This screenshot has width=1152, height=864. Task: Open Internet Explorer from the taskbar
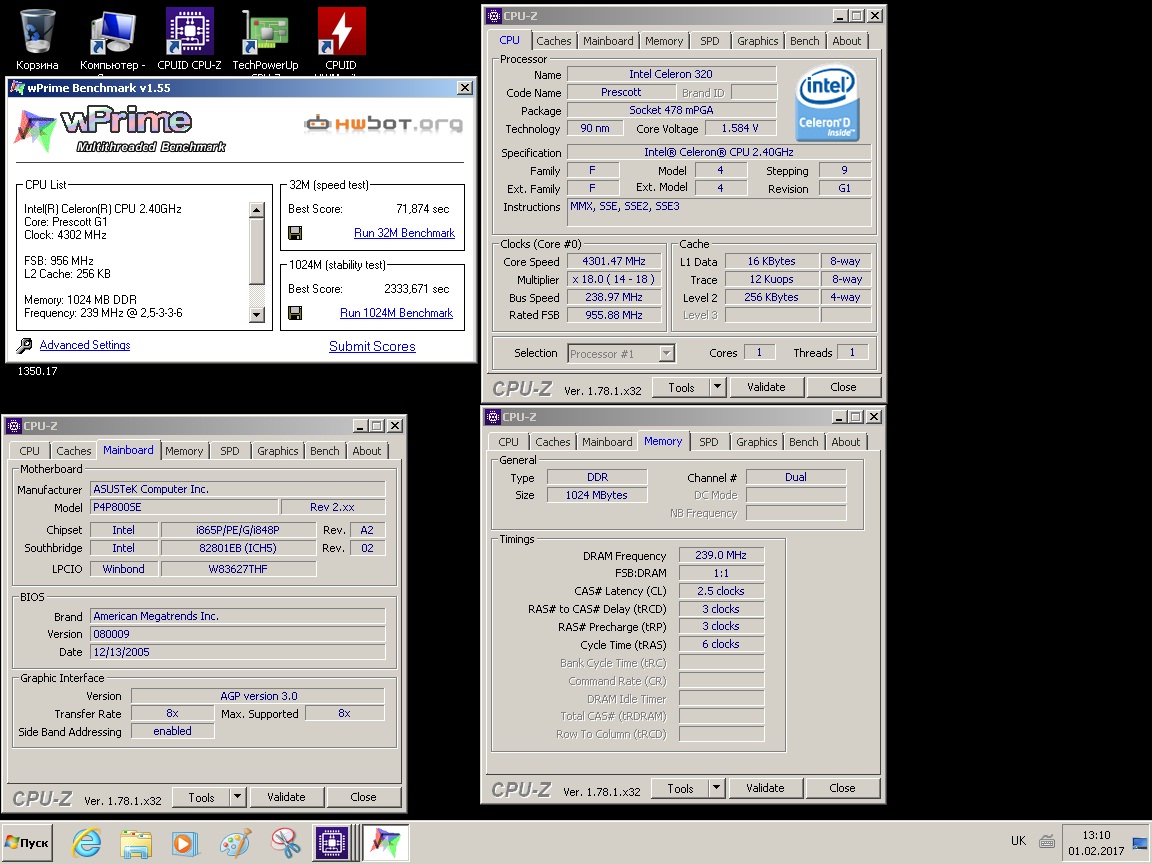pyautogui.click(x=86, y=843)
